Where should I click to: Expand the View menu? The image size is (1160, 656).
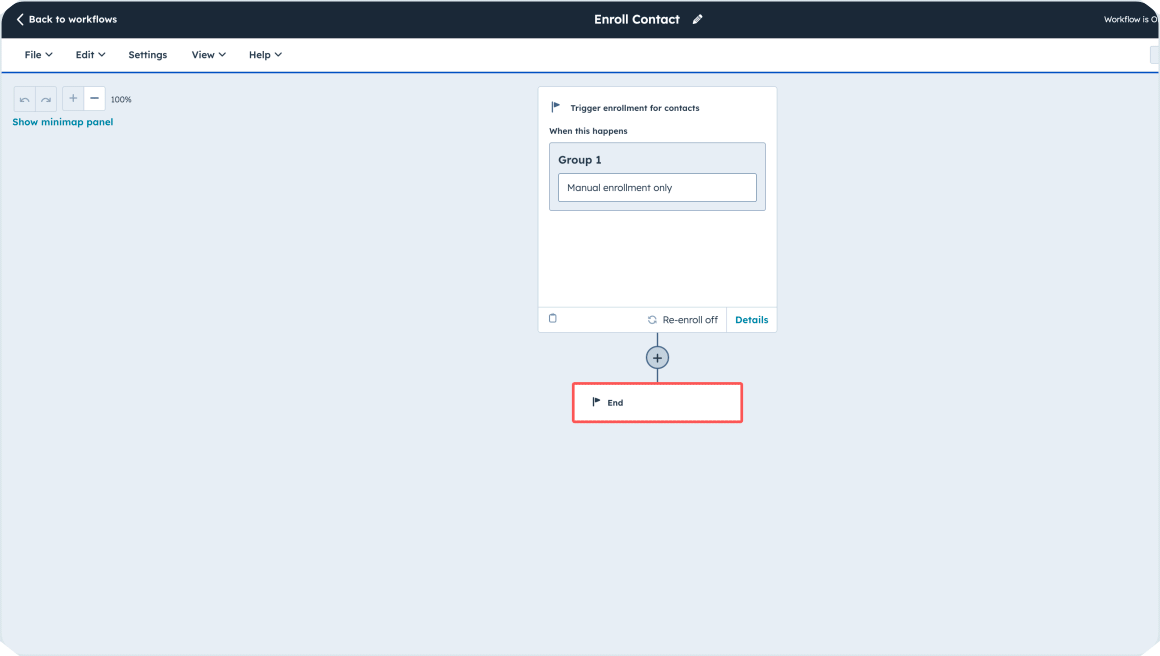pyautogui.click(x=209, y=55)
